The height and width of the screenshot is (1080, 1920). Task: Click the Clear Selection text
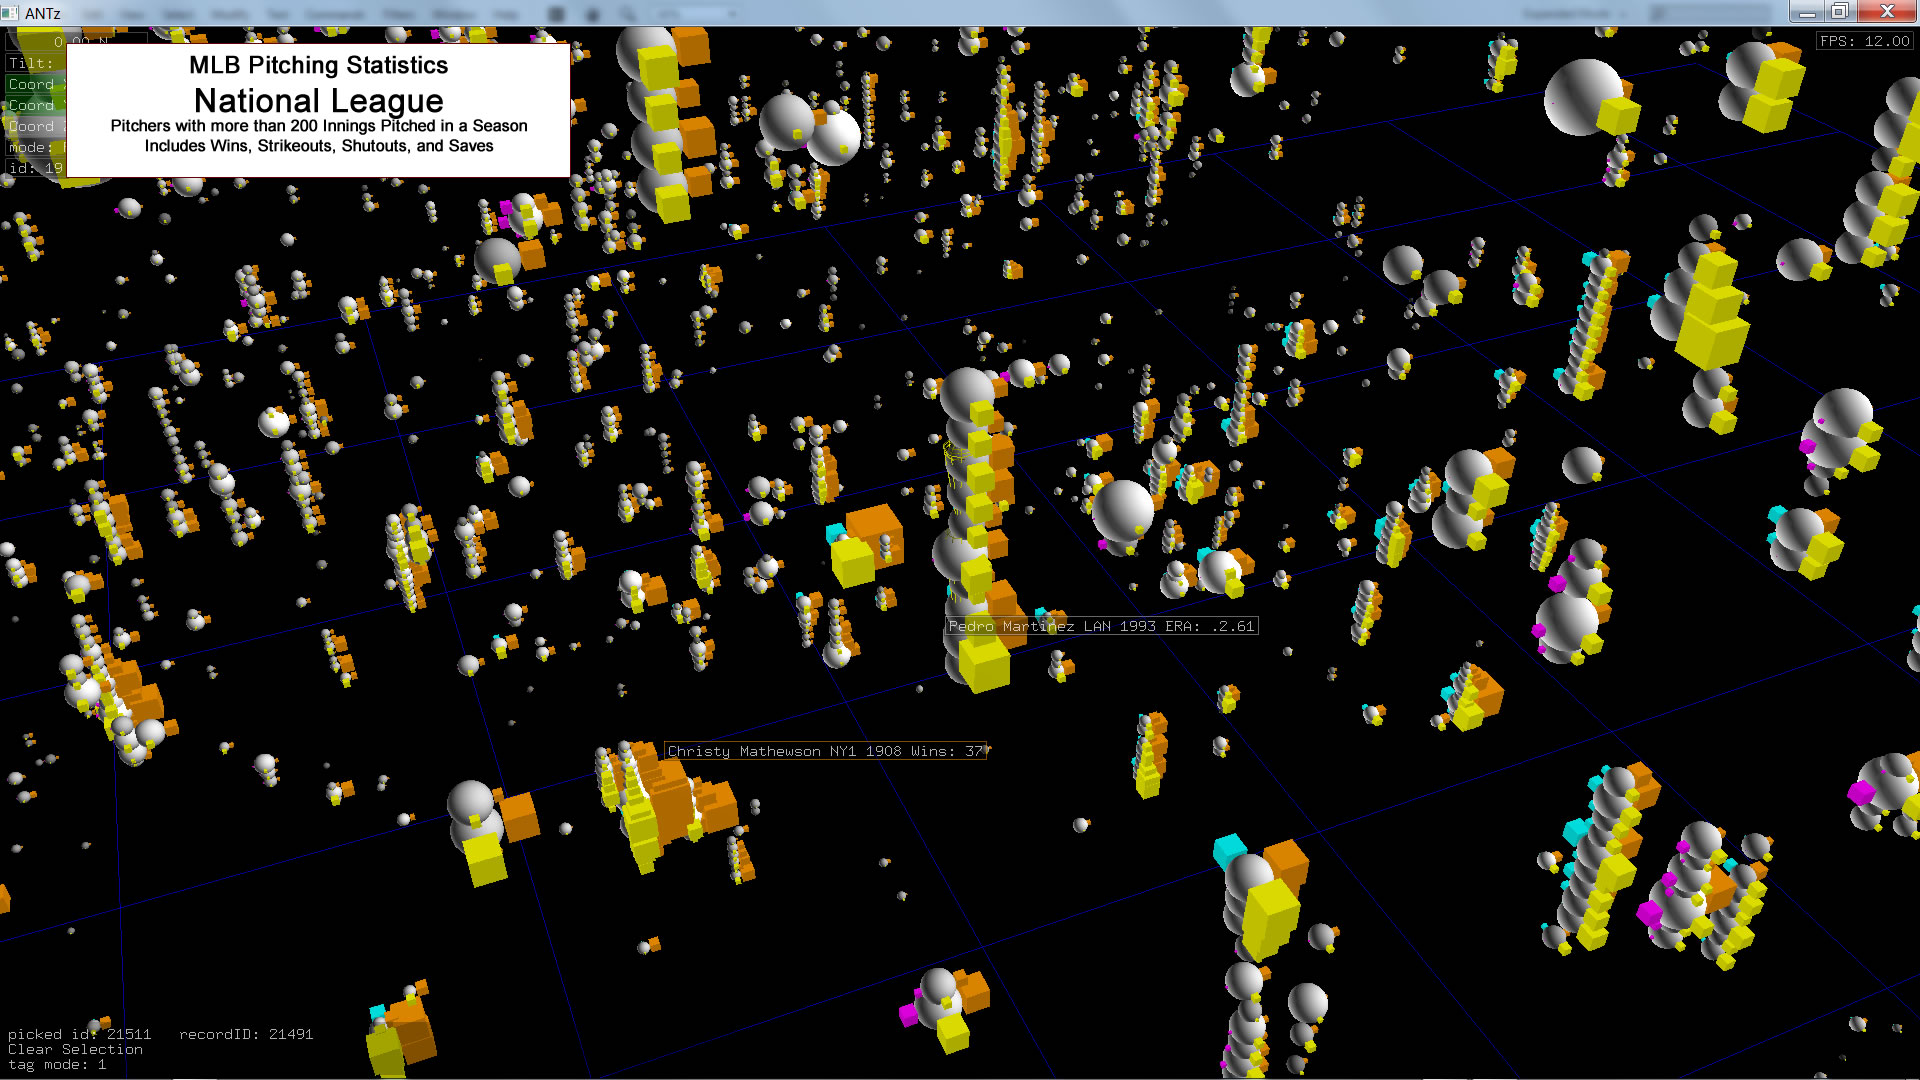75,1049
